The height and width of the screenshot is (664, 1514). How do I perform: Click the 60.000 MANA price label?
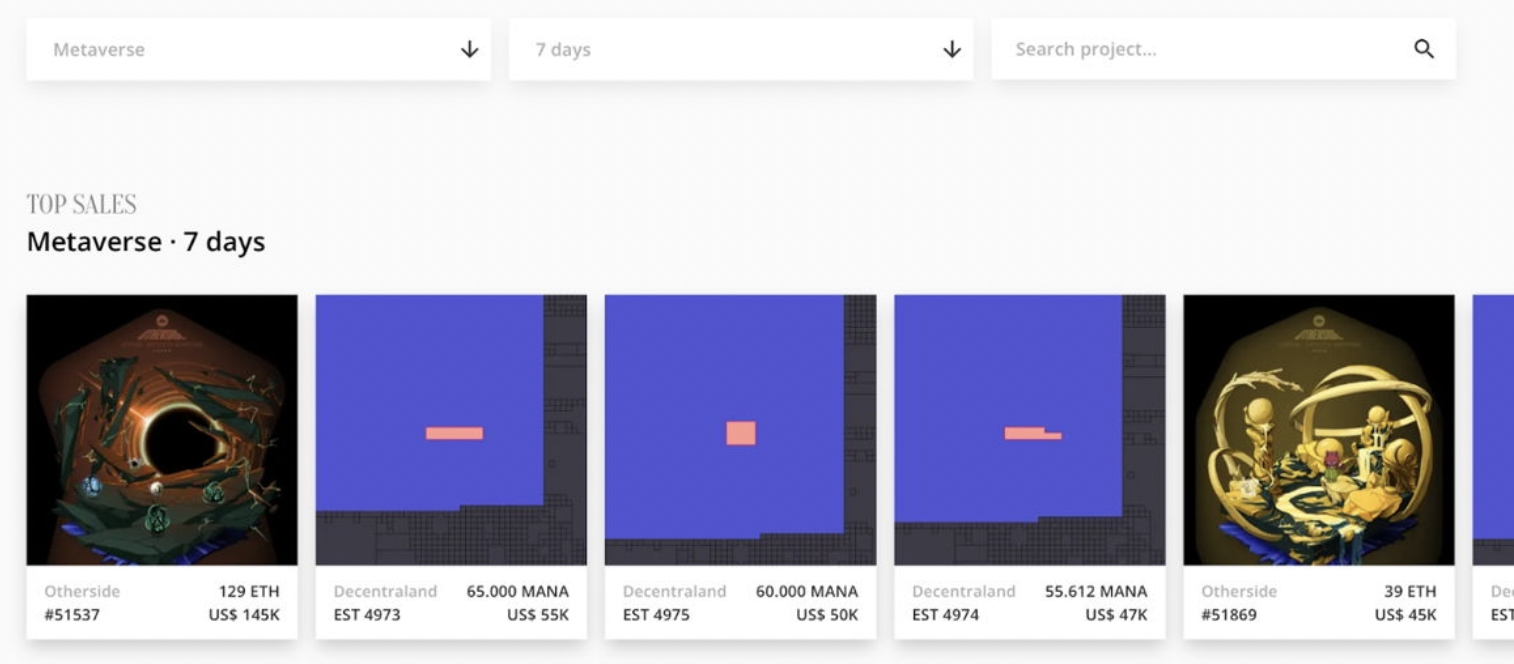point(806,591)
